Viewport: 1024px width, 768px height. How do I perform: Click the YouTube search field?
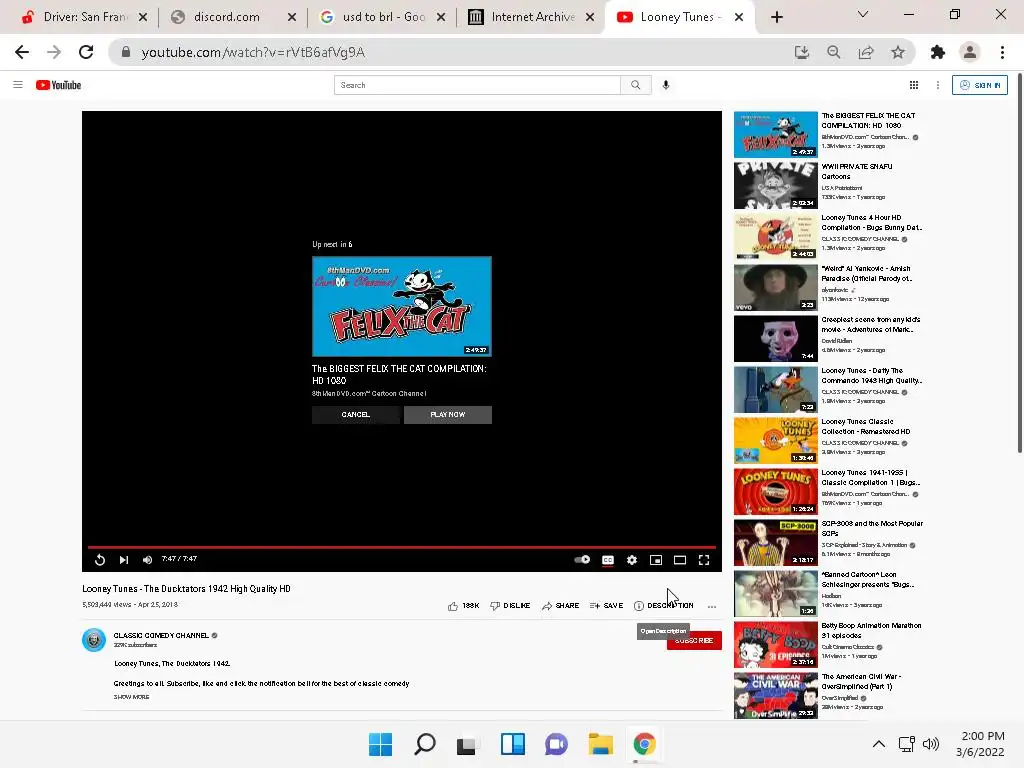pos(477,85)
